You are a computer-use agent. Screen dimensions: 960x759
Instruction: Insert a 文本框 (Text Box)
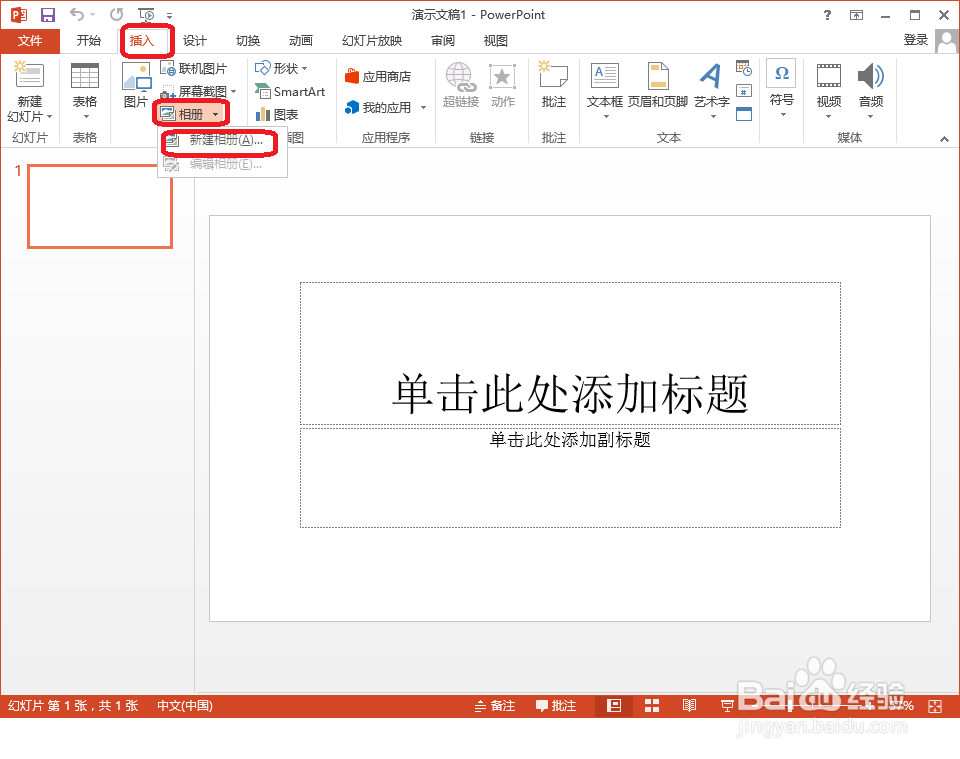click(x=605, y=89)
